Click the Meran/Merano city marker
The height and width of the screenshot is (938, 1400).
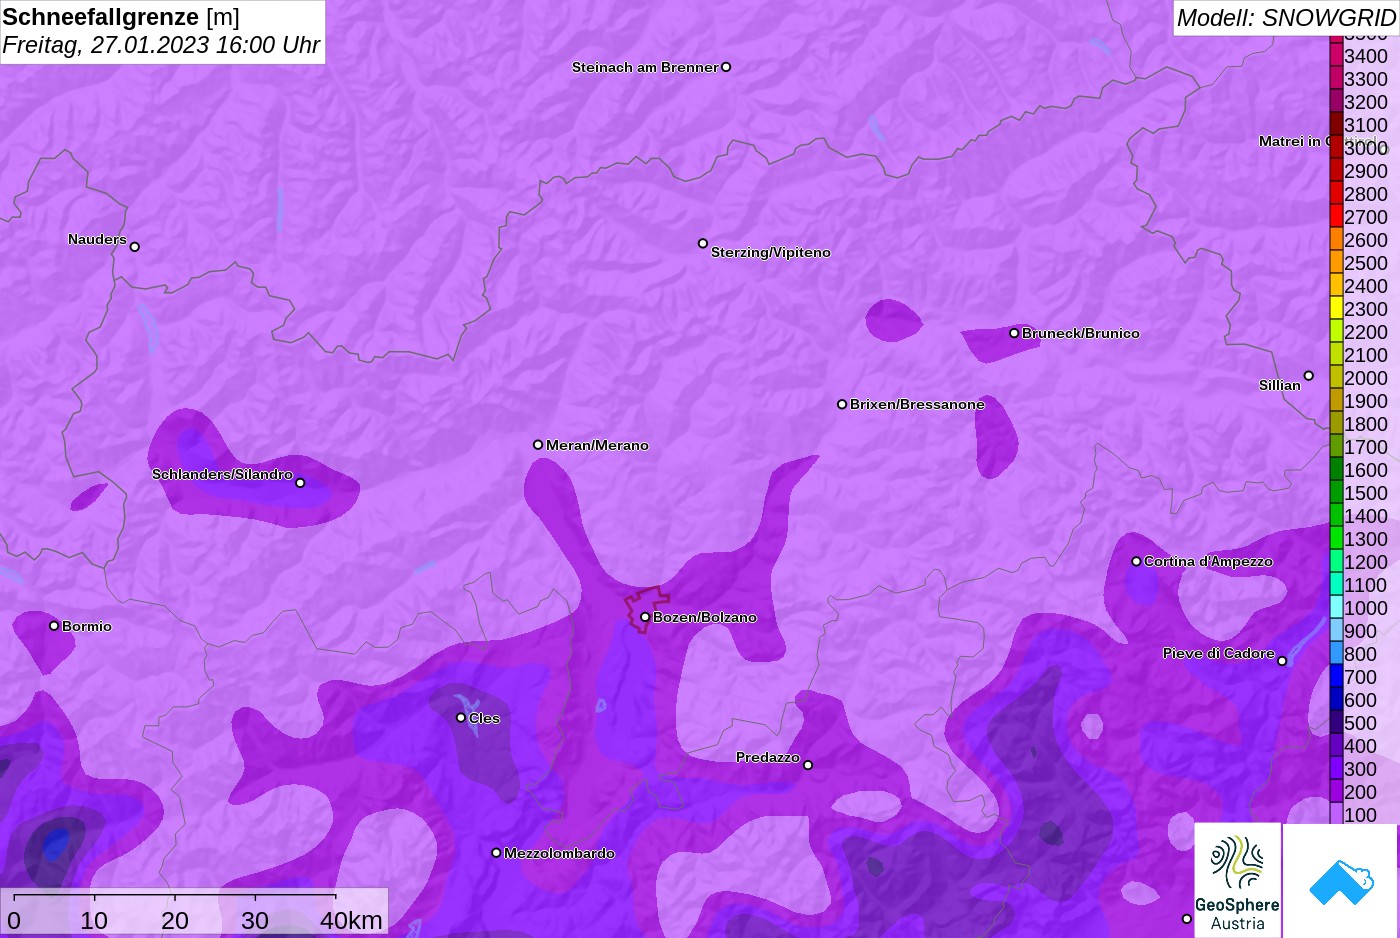(x=538, y=445)
